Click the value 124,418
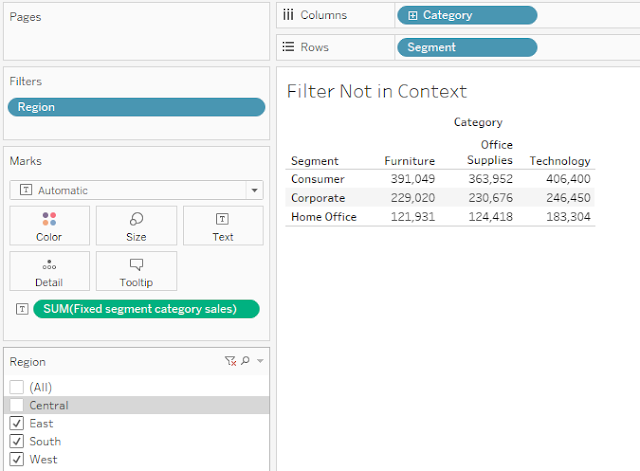This screenshot has height=471, width=640. [490, 217]
